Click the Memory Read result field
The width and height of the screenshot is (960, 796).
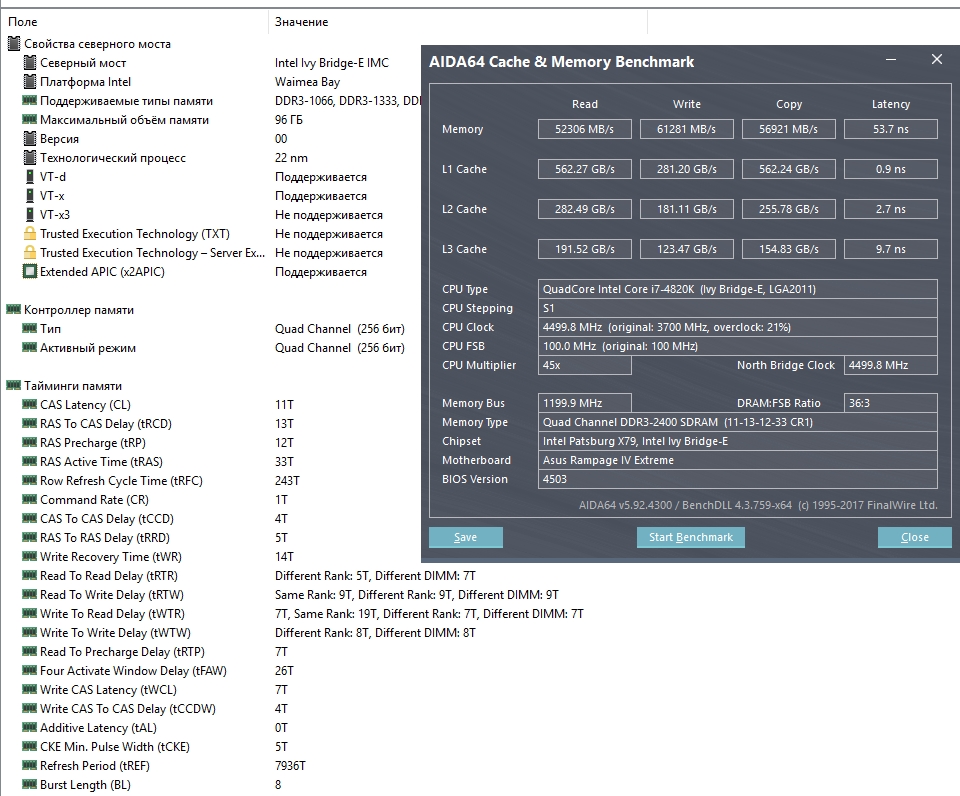click(x=585, y=129)
